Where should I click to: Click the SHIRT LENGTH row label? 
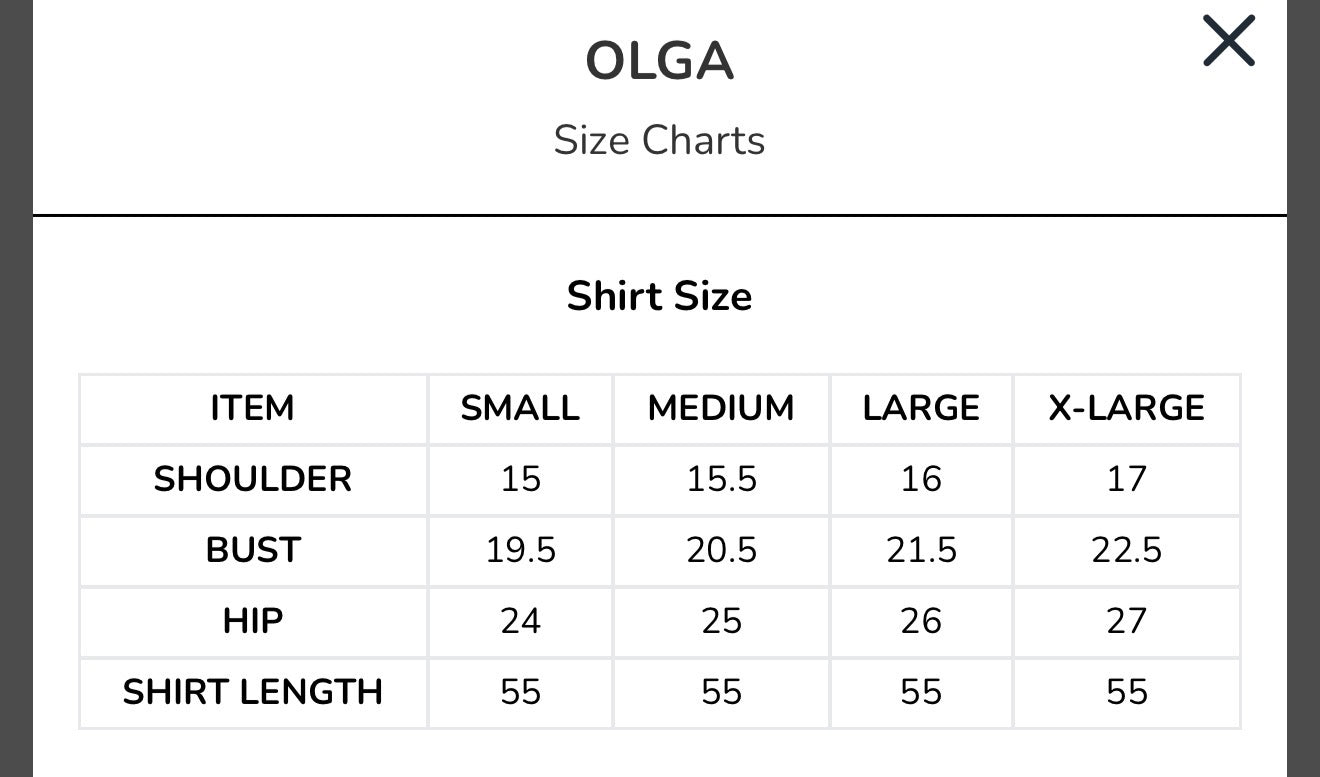pos(253,692)
